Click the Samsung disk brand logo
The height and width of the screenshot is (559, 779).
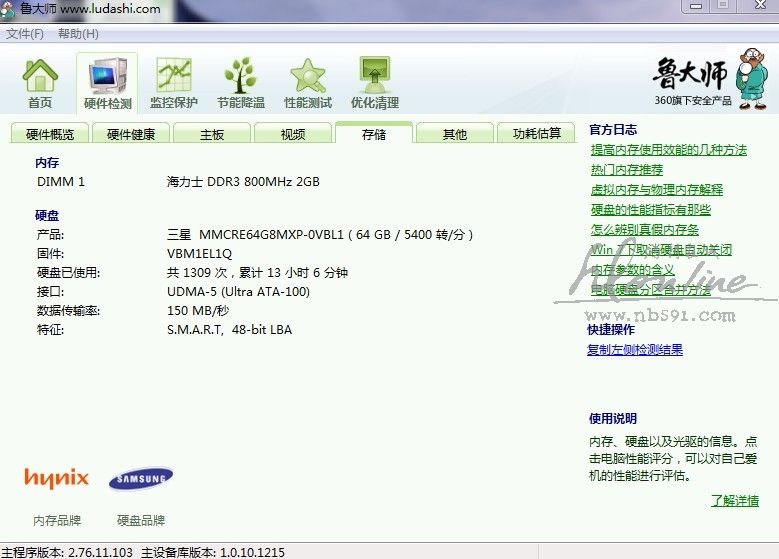[x=141, y=480]
